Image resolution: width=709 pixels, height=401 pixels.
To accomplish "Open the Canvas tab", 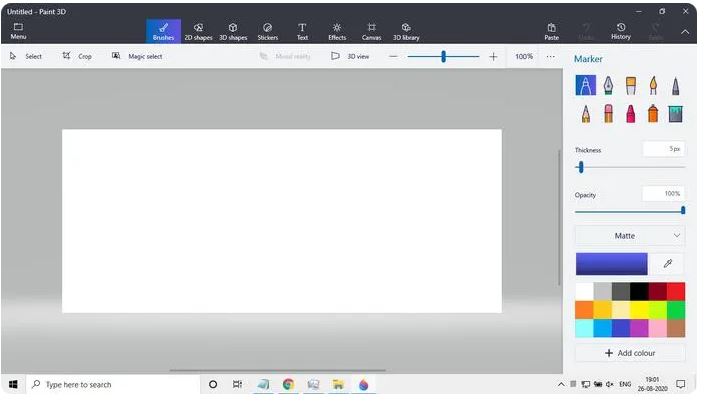I will 371,31.
